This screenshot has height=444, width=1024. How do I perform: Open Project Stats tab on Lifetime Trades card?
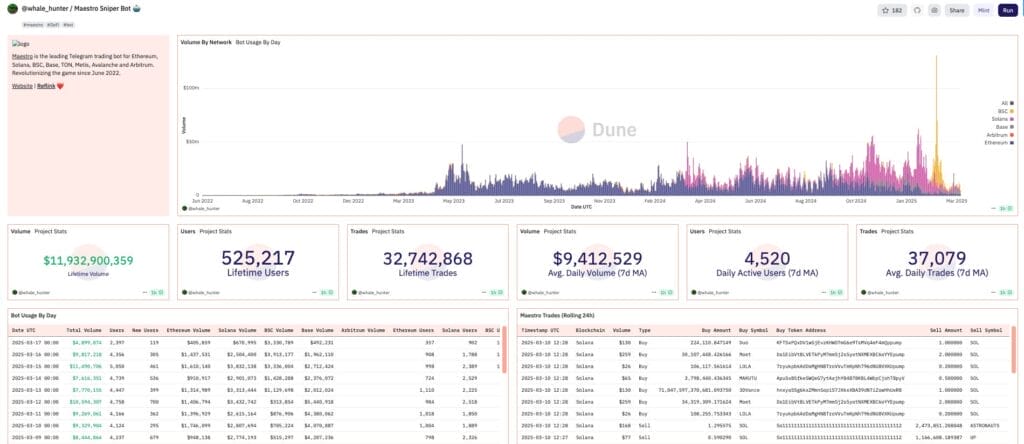point(388,231)
